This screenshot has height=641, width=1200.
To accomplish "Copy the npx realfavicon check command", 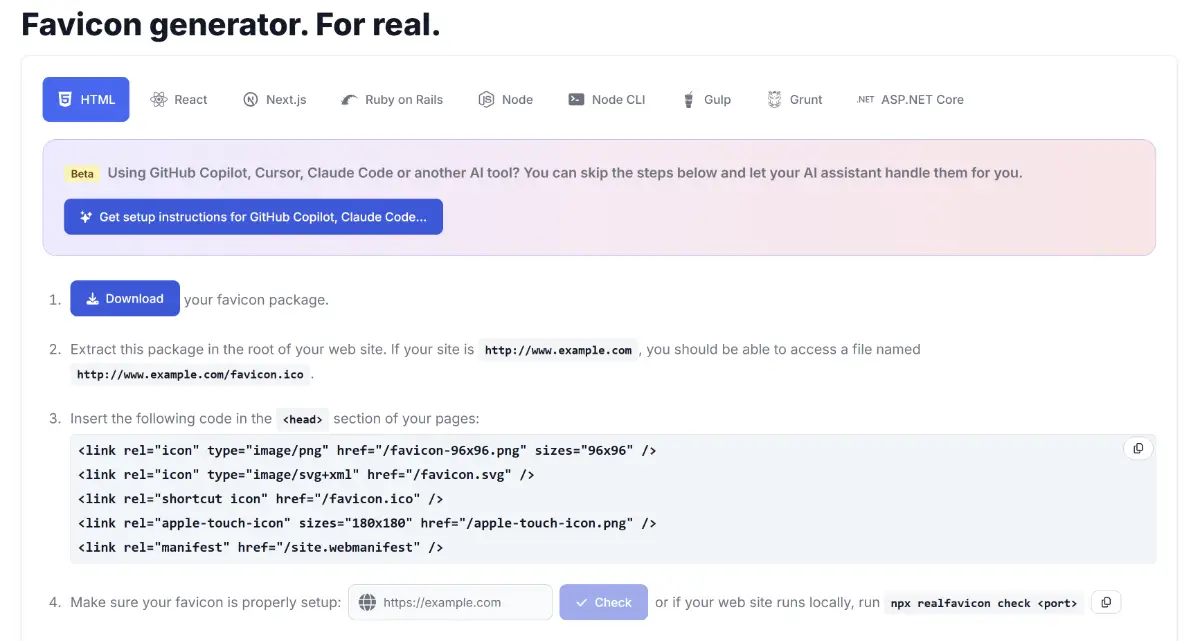I will pos(1106,602).
